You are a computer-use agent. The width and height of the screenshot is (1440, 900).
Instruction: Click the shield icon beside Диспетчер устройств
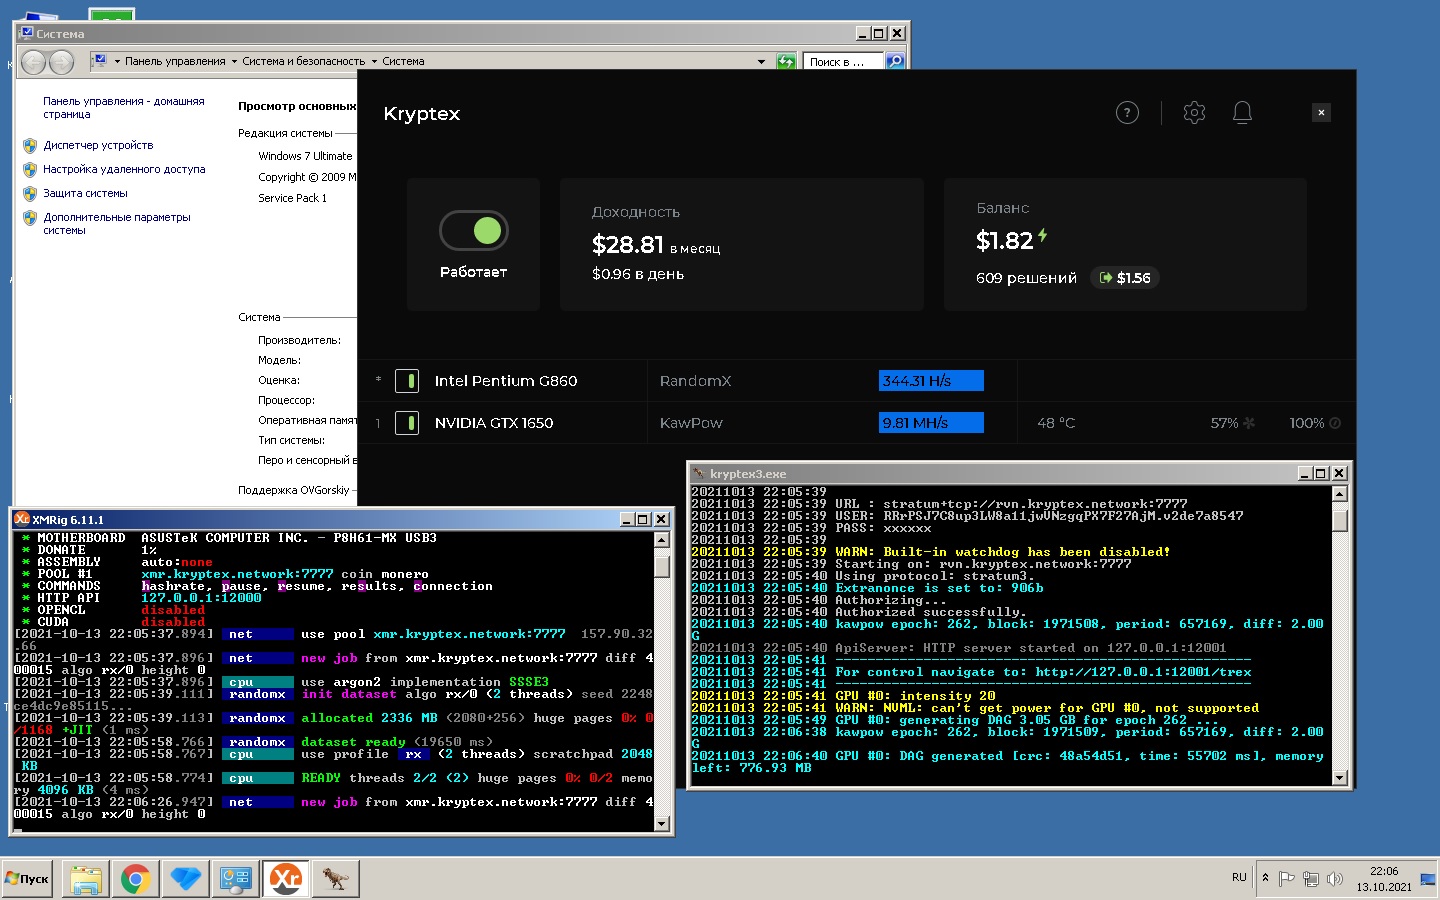click(x=30, y=146)
